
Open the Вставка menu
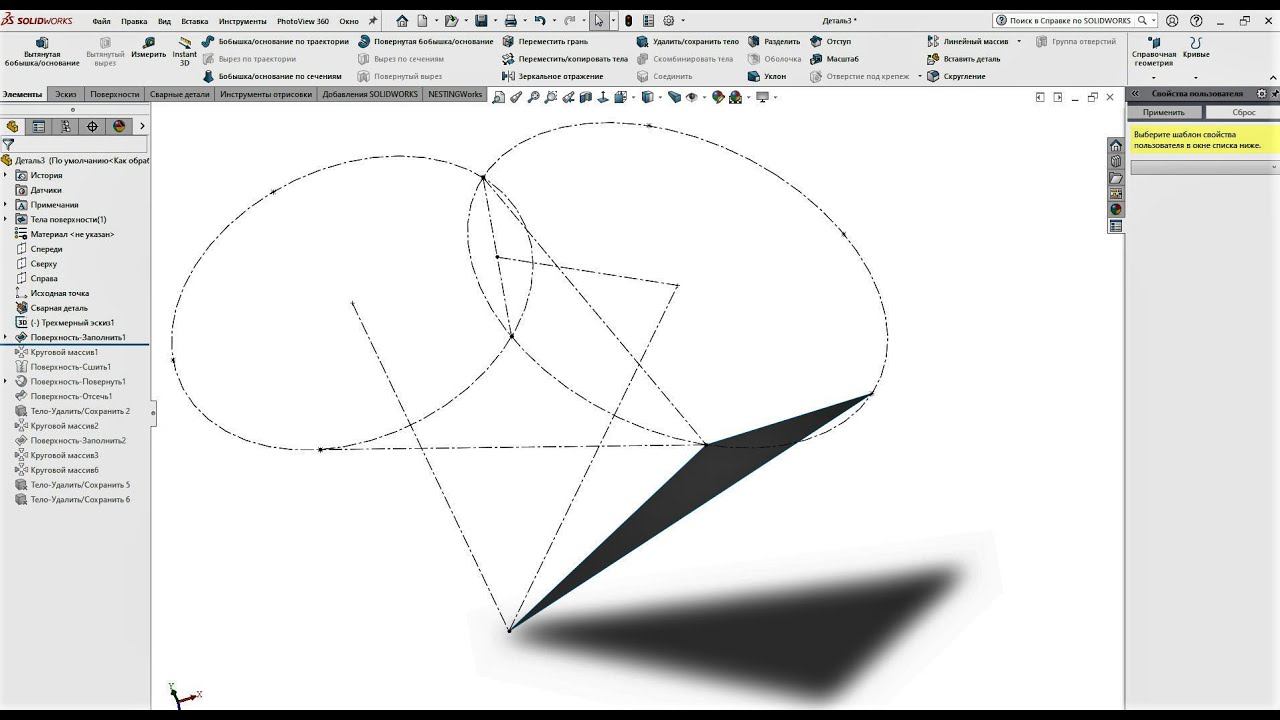click(195, 21)
